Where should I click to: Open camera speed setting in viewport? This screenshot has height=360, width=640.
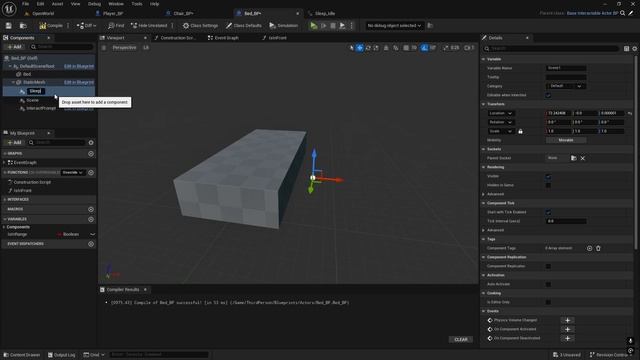(469, 48)
